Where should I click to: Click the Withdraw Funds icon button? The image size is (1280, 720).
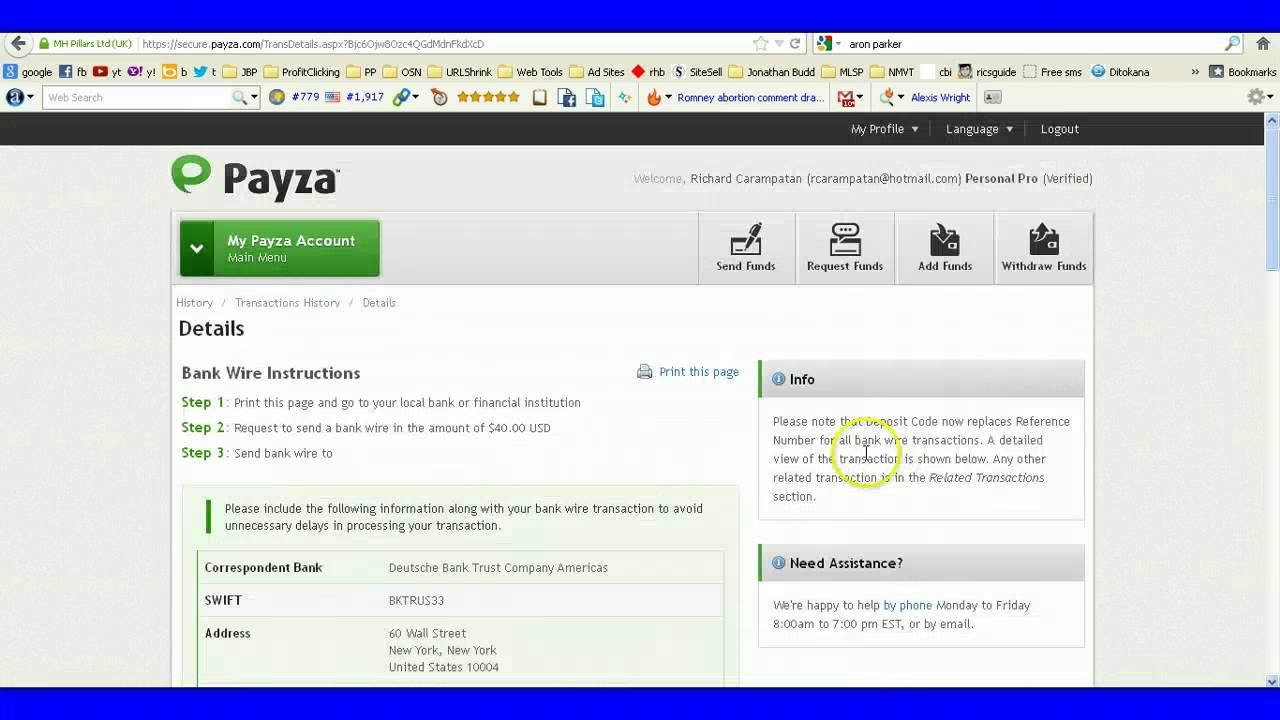pos(1044,247)
